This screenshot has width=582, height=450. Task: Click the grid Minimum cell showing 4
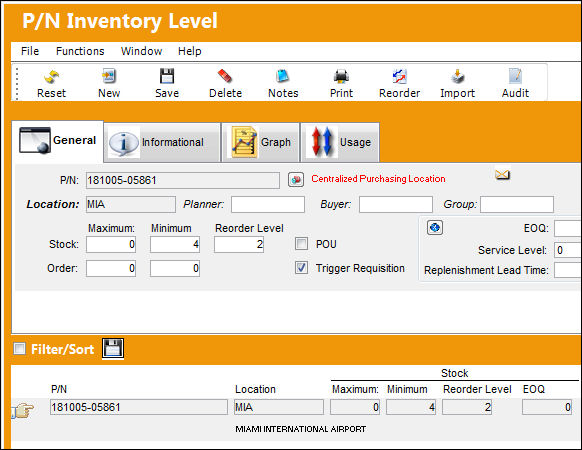pyautogui.click(x=411, y=407)
